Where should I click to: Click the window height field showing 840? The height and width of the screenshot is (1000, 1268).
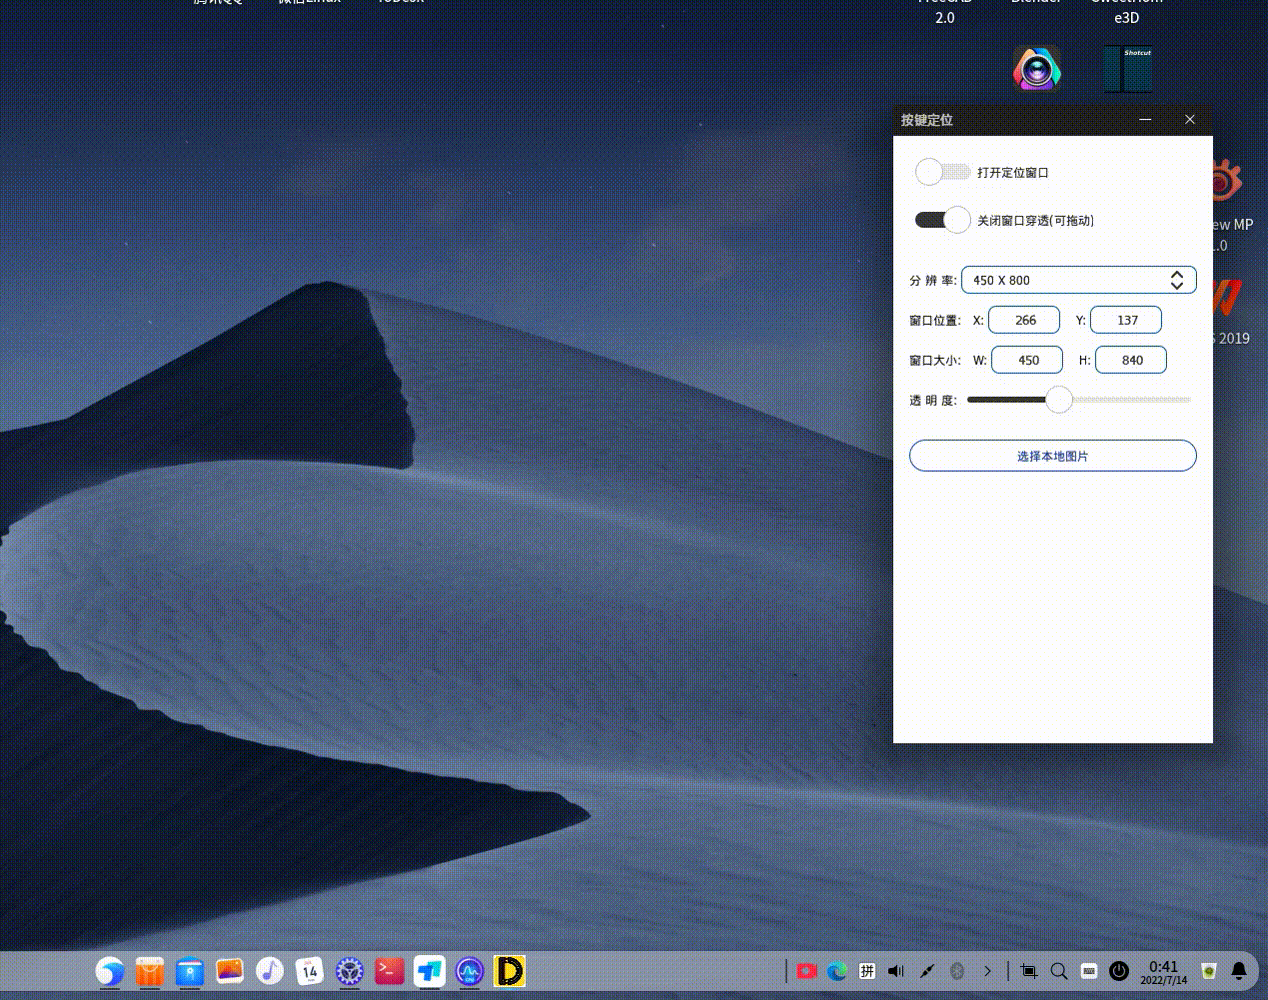point(1130,359)
